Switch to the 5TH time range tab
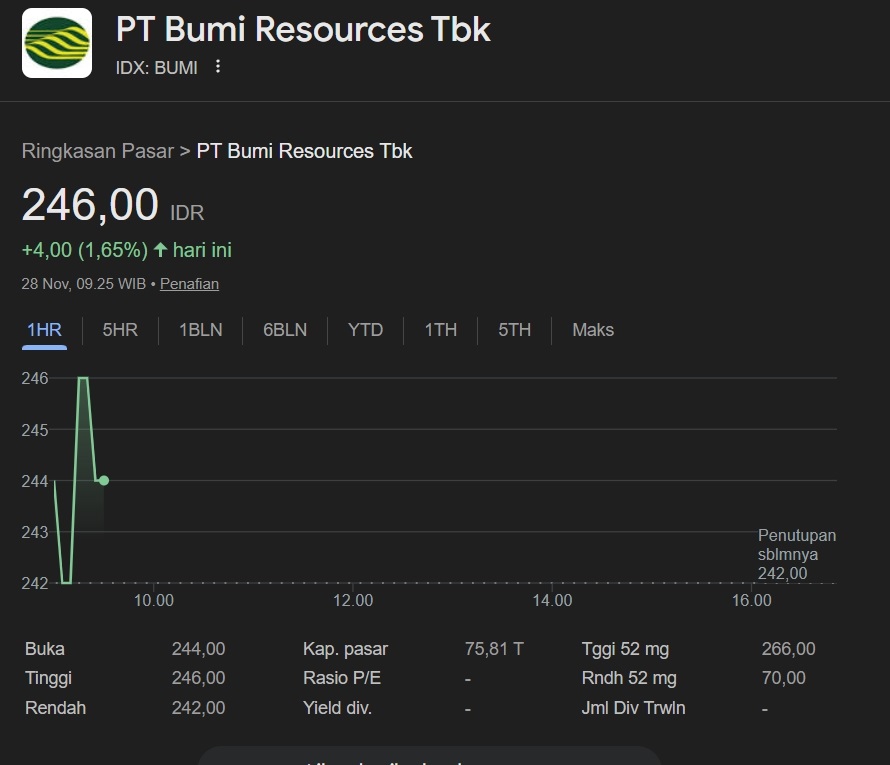890x765 pixels. 514,330
